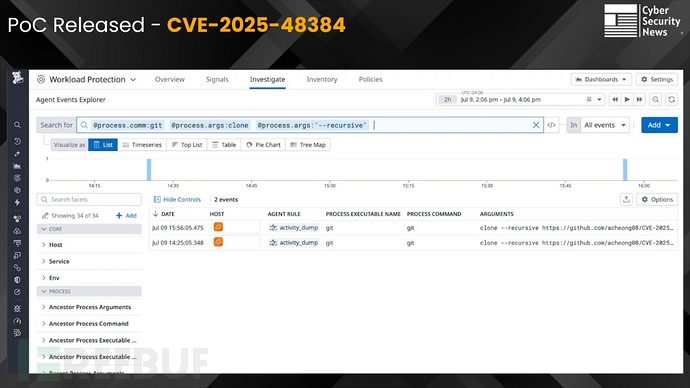
Task: Click the Search facets field
Action: [89, 199]
